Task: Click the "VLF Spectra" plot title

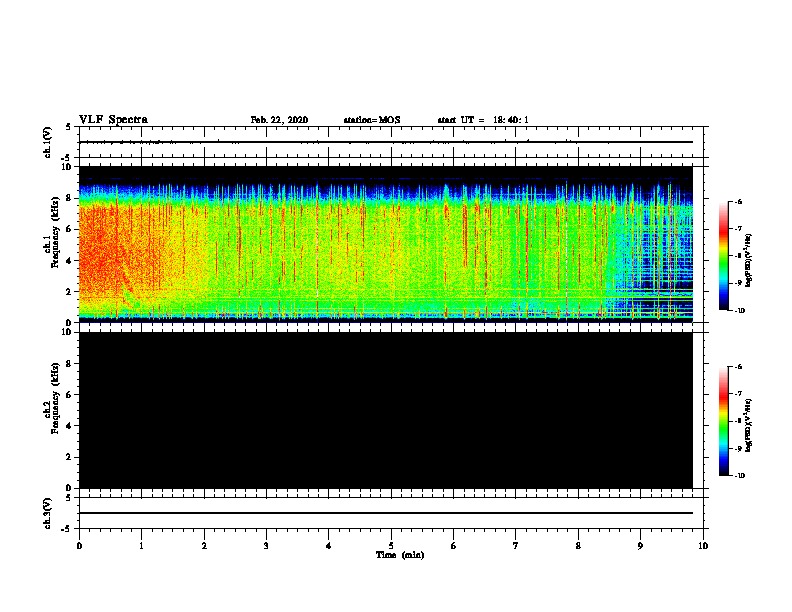Action: click(113, 120)
